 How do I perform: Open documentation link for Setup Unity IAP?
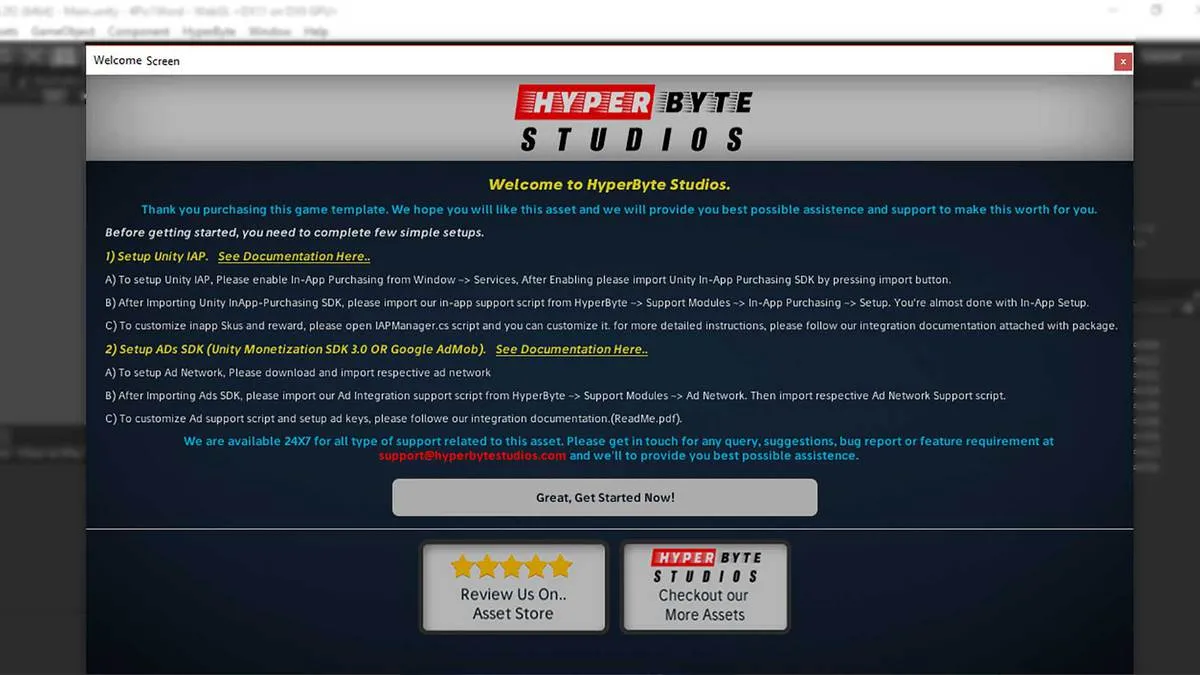click(x=294, y=257)
